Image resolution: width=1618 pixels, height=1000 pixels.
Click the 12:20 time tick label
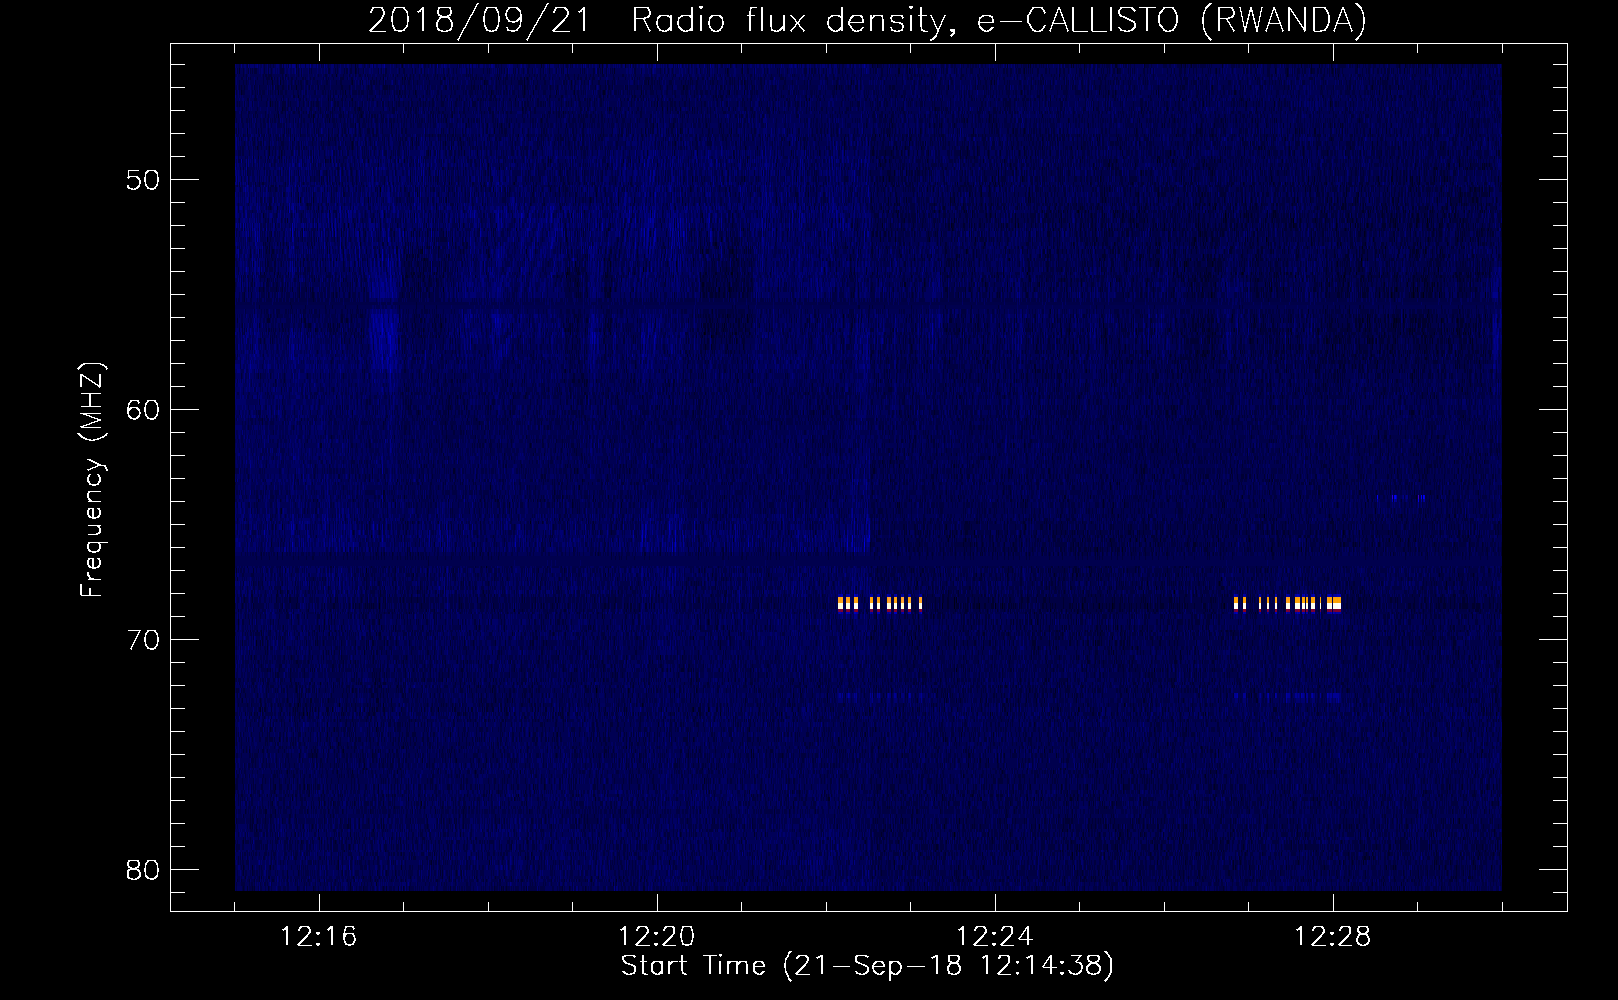657,937
